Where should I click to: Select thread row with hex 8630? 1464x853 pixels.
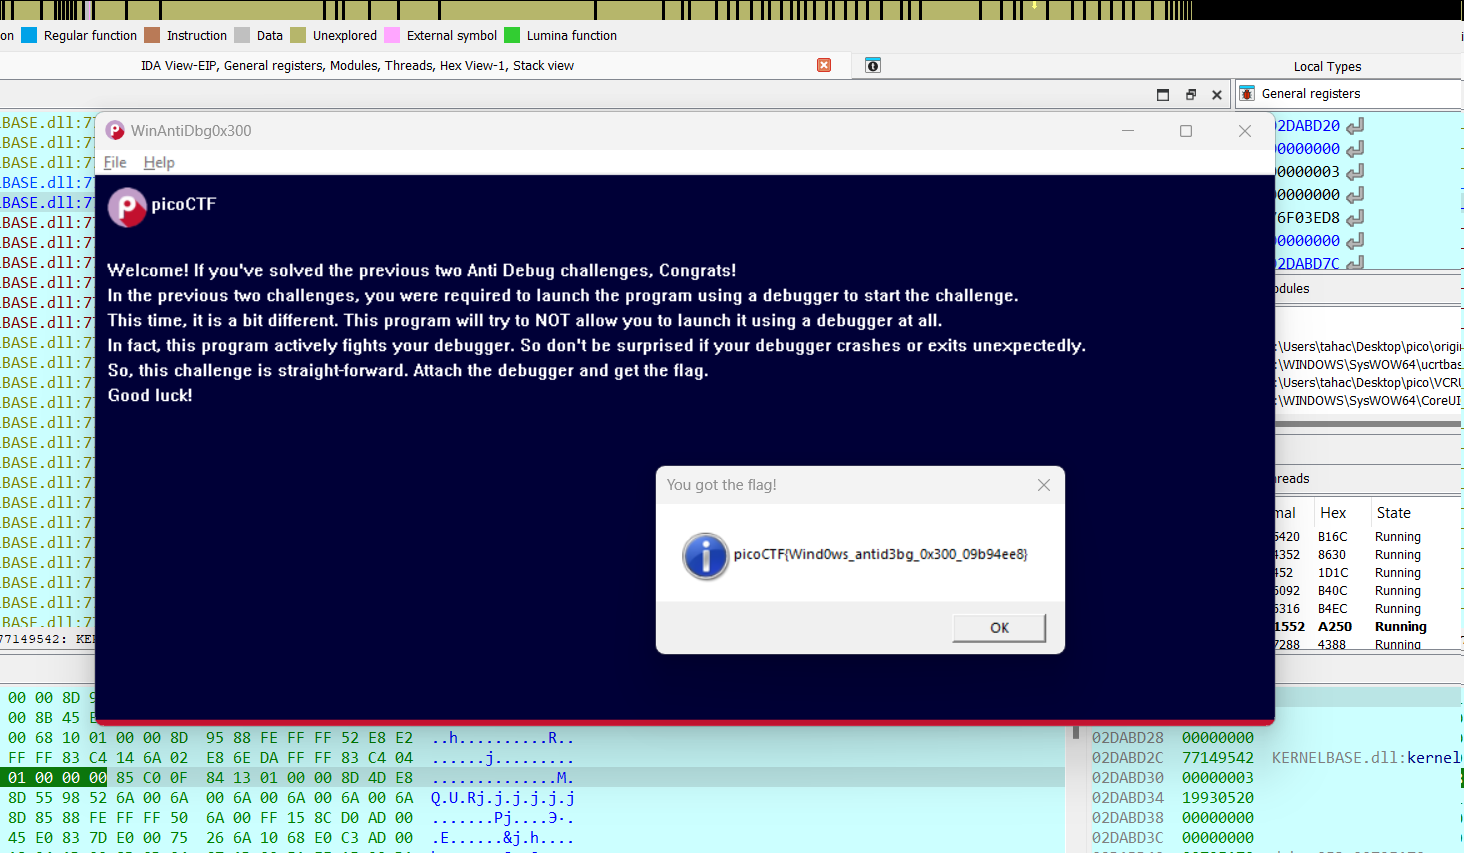tap(1368, 555)
